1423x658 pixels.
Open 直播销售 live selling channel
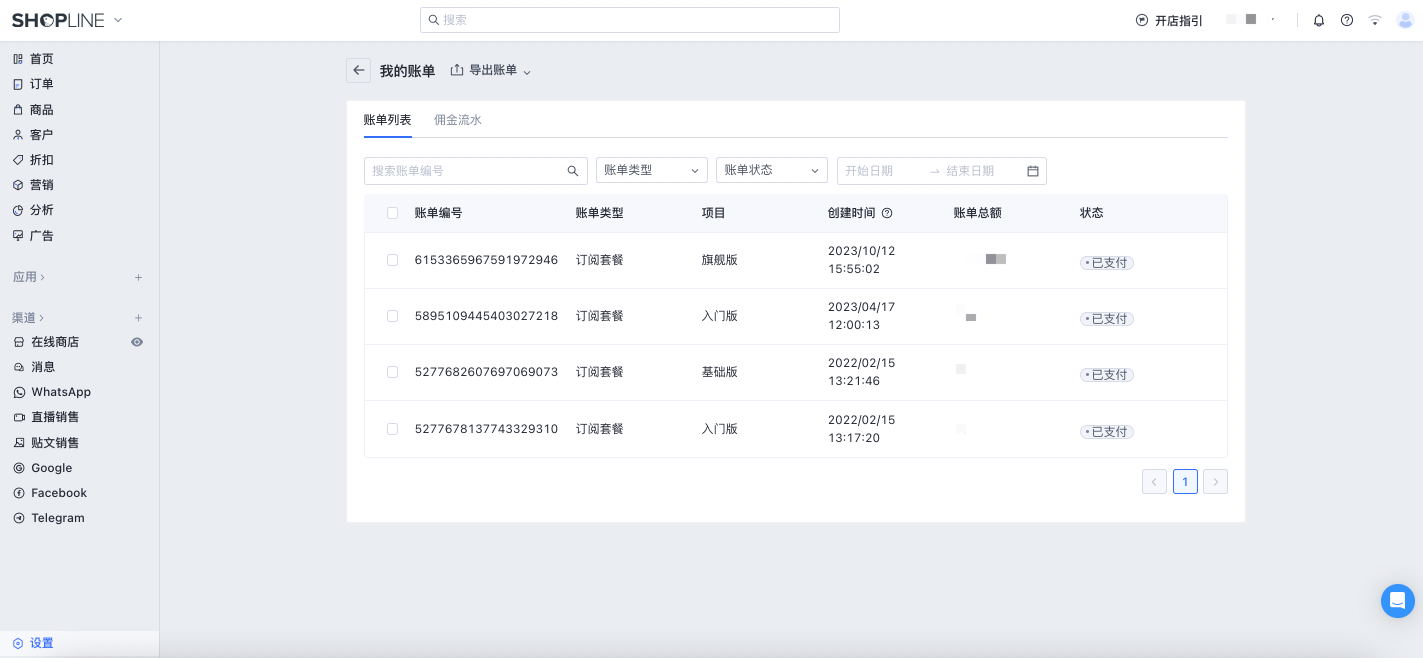click(55, 417)
